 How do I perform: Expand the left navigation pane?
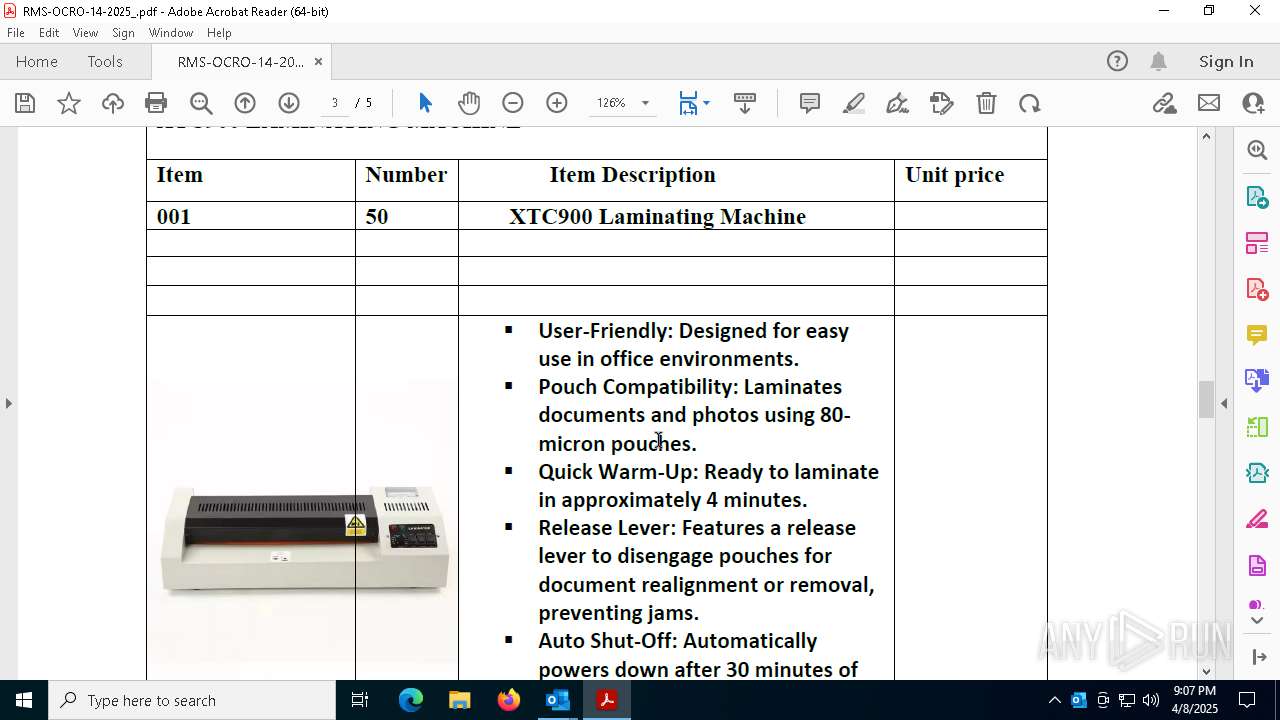click(8, 403)
